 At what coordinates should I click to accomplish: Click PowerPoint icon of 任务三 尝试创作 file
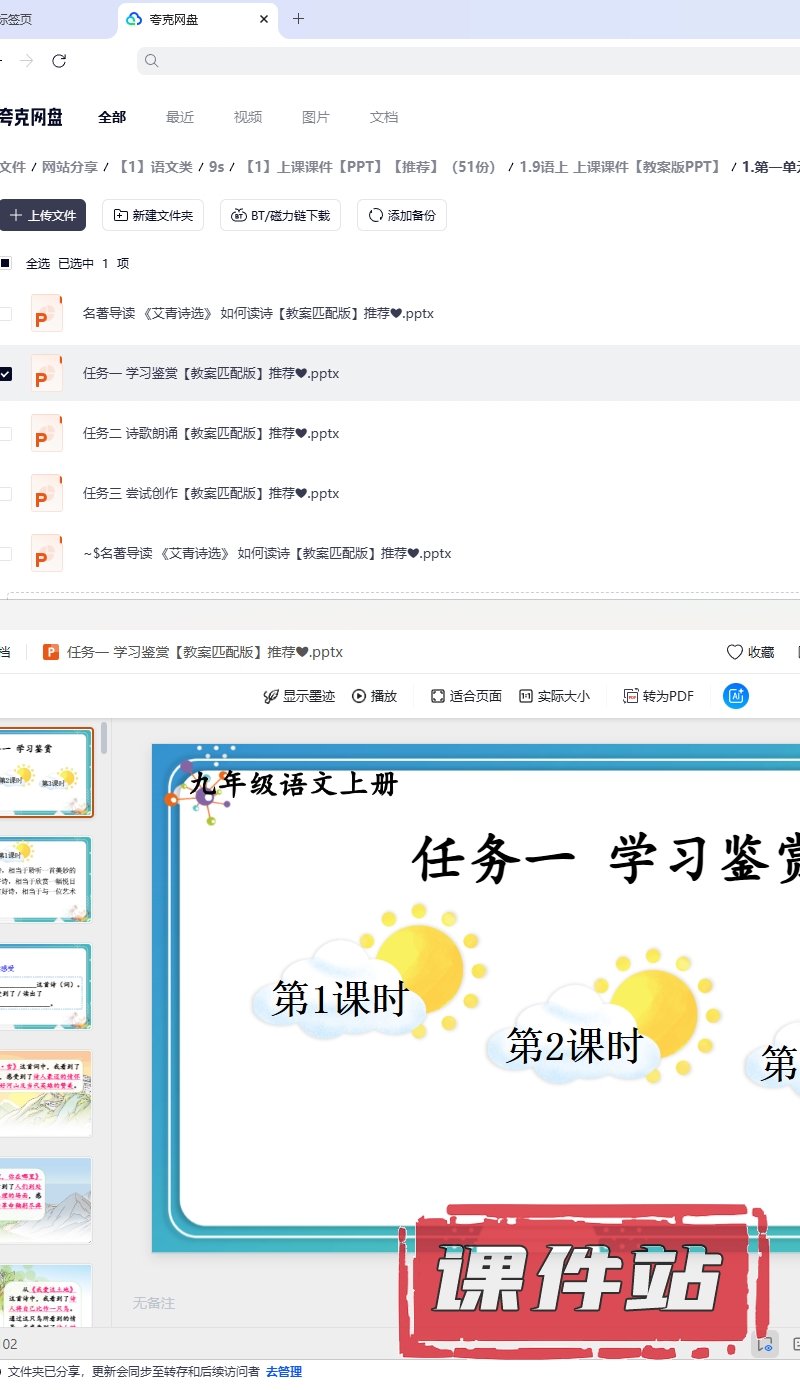coord(47,493)
